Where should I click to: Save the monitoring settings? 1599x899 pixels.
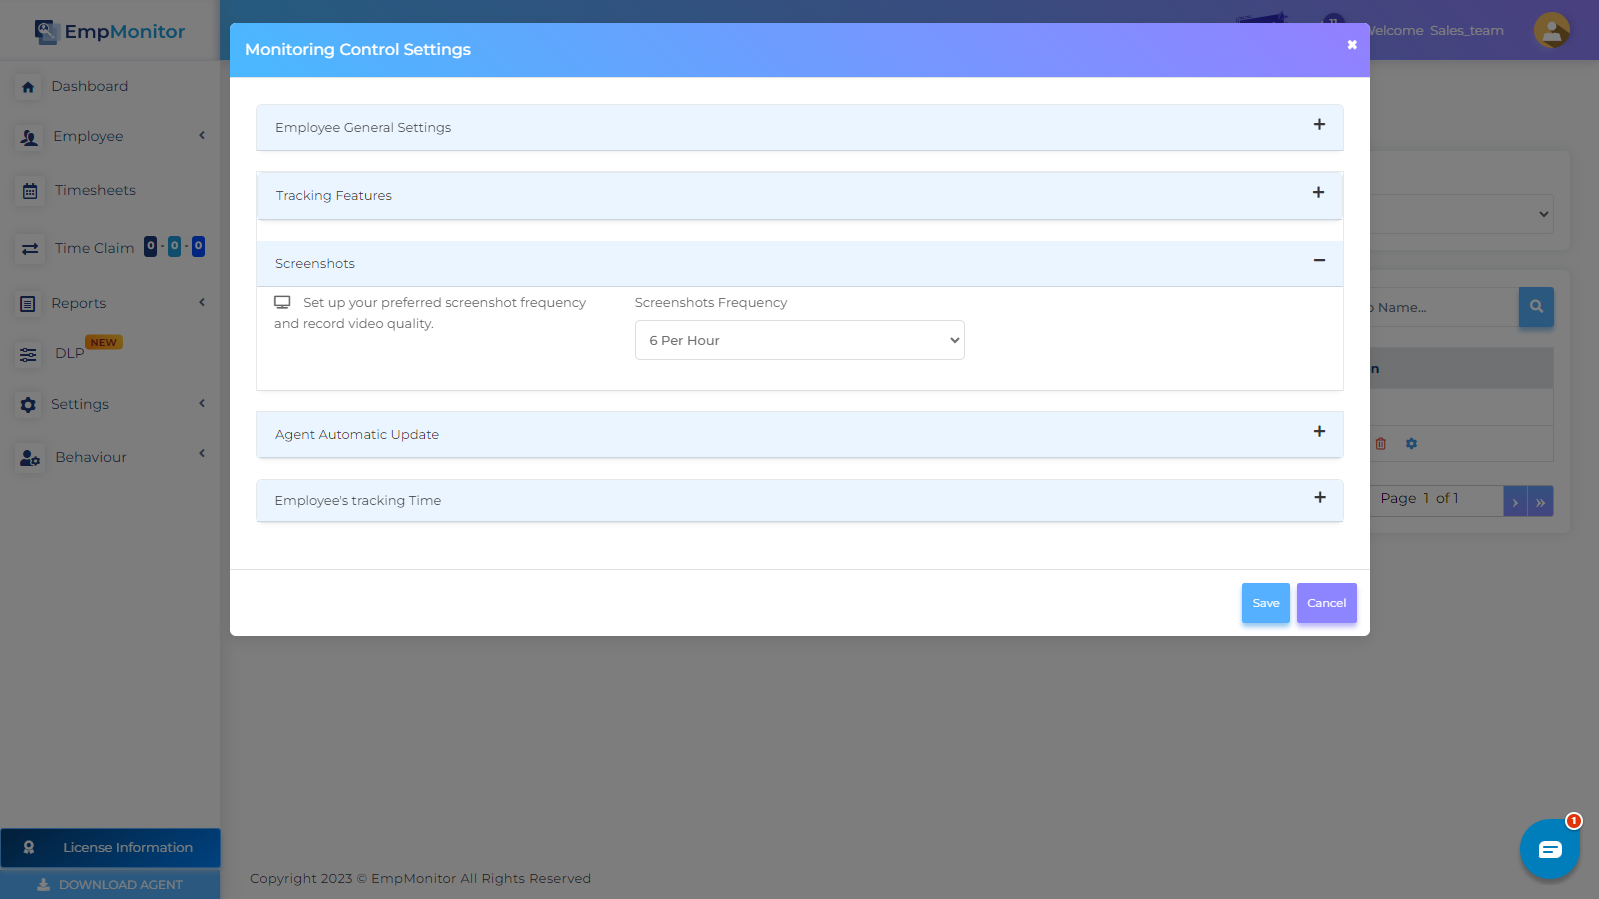coord(1265,603)
